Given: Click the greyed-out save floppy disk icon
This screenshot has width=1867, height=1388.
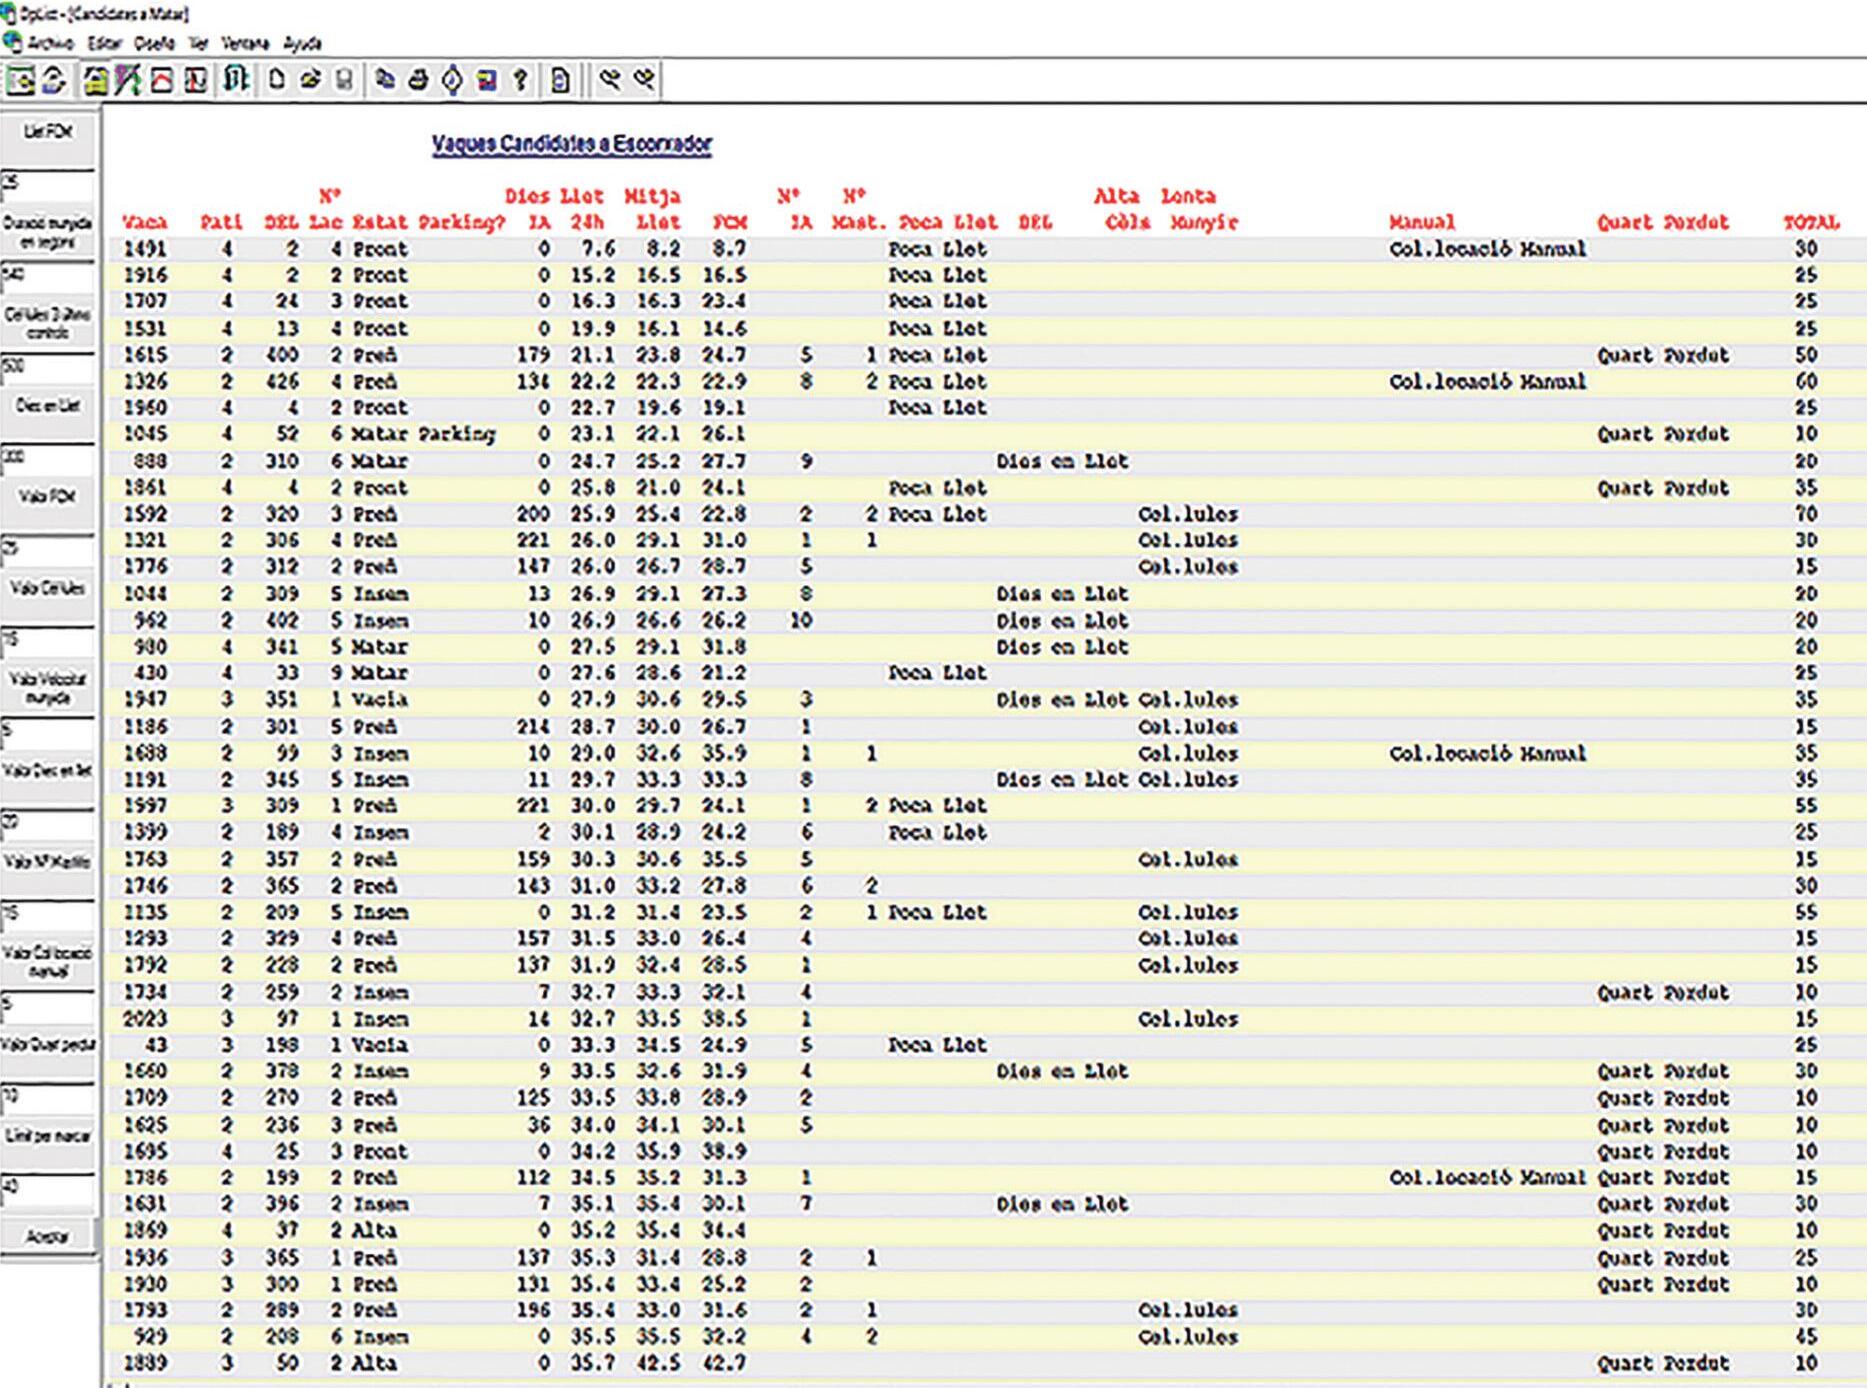Looking at the screenshot, I should tap(344, 80).
